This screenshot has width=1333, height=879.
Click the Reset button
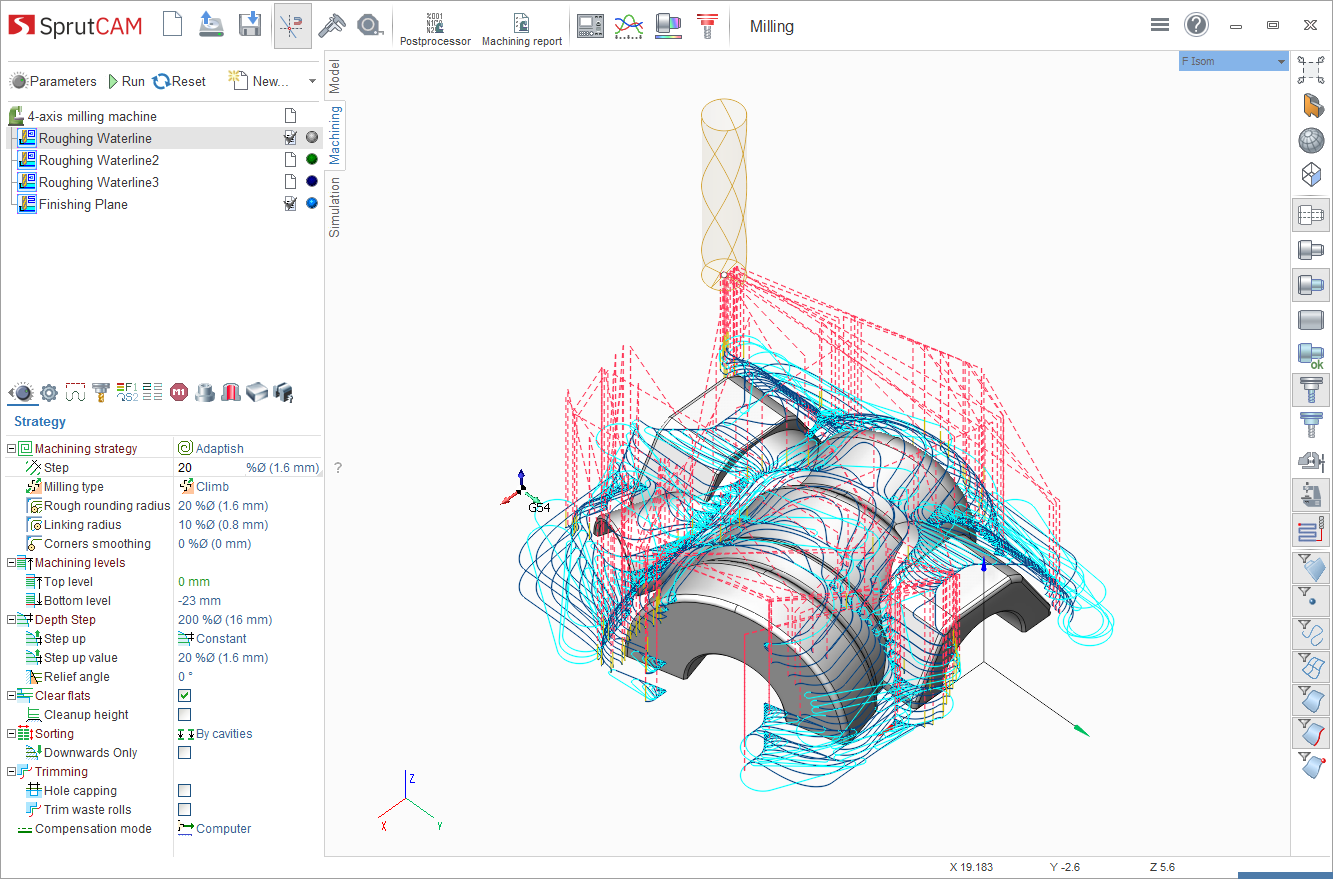tap(179, 82)
